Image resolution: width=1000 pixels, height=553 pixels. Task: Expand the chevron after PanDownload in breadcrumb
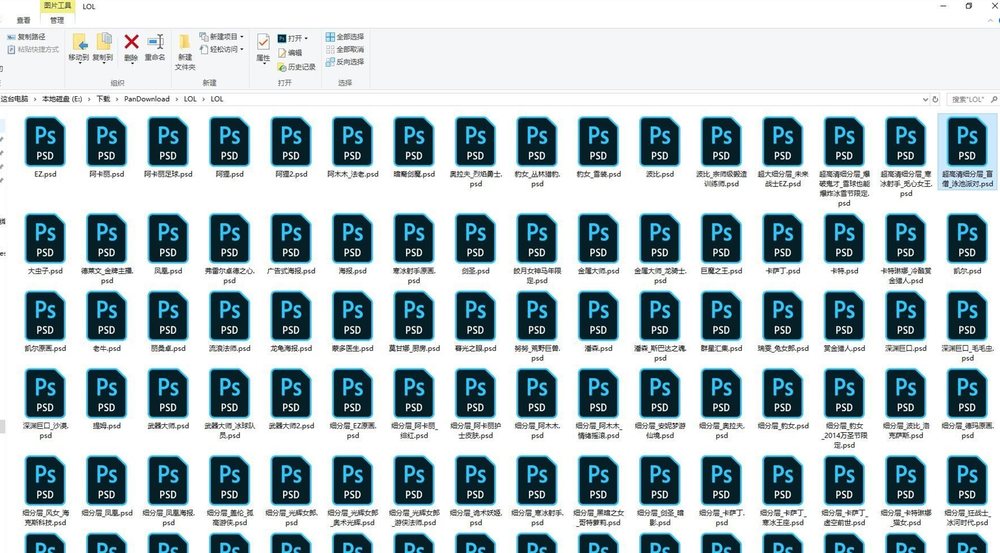[x=177, y=100]
